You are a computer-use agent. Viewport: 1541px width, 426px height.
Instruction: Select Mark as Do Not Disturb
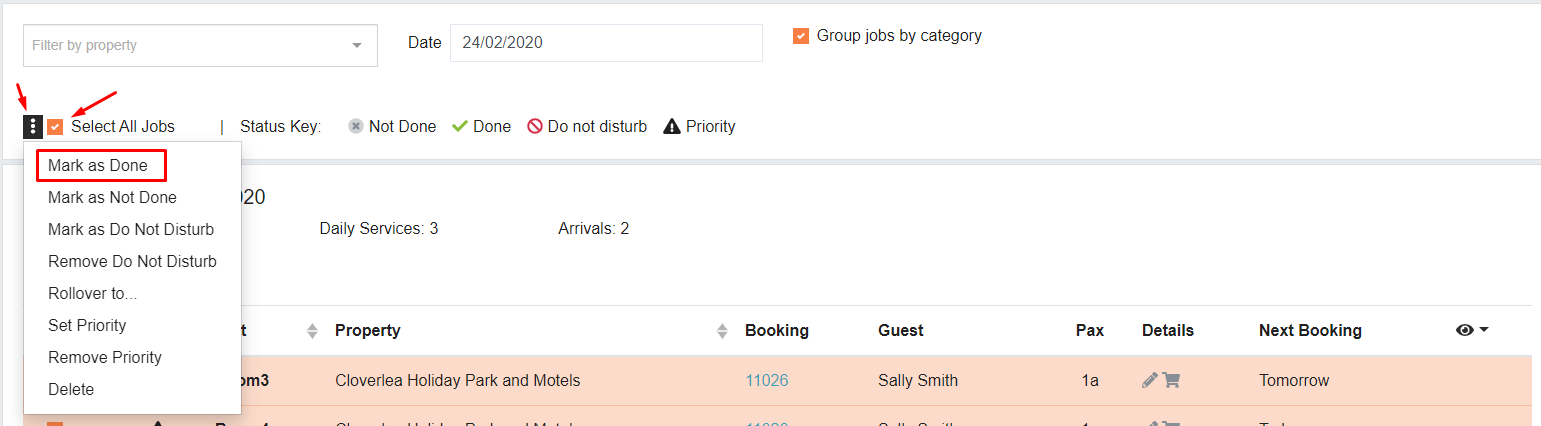point(131,230)
